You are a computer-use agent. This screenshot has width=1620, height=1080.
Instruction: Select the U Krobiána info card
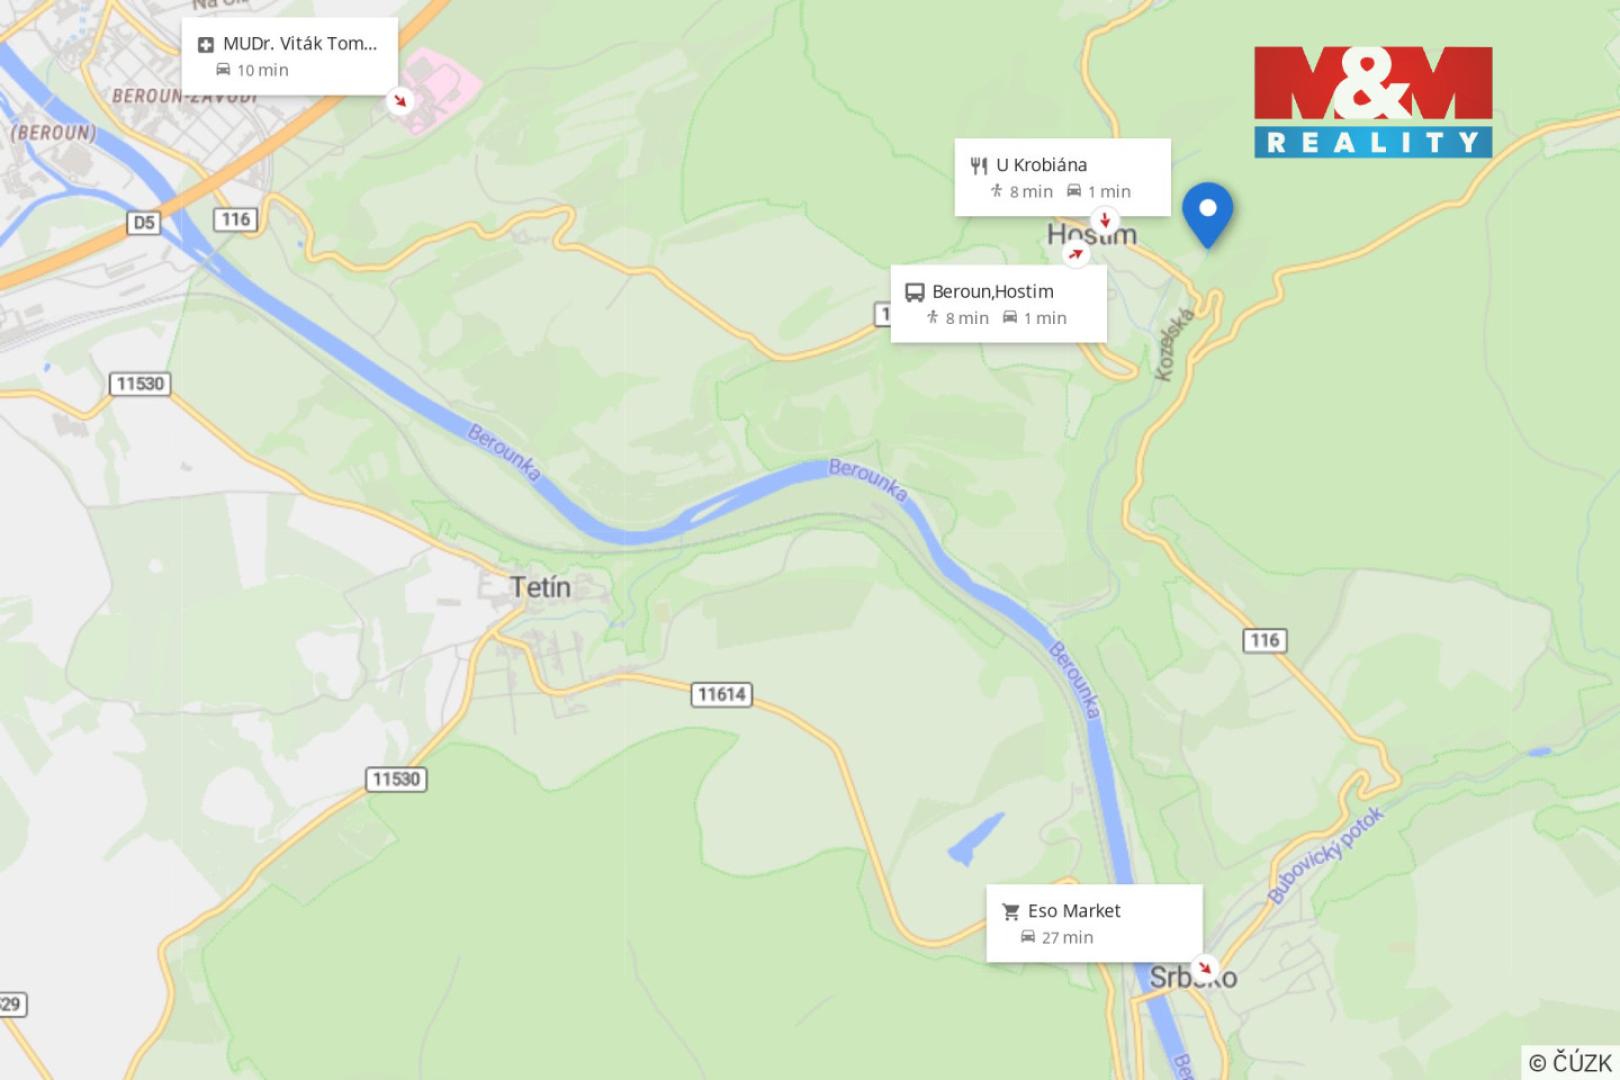click(x=1062, y=177)
